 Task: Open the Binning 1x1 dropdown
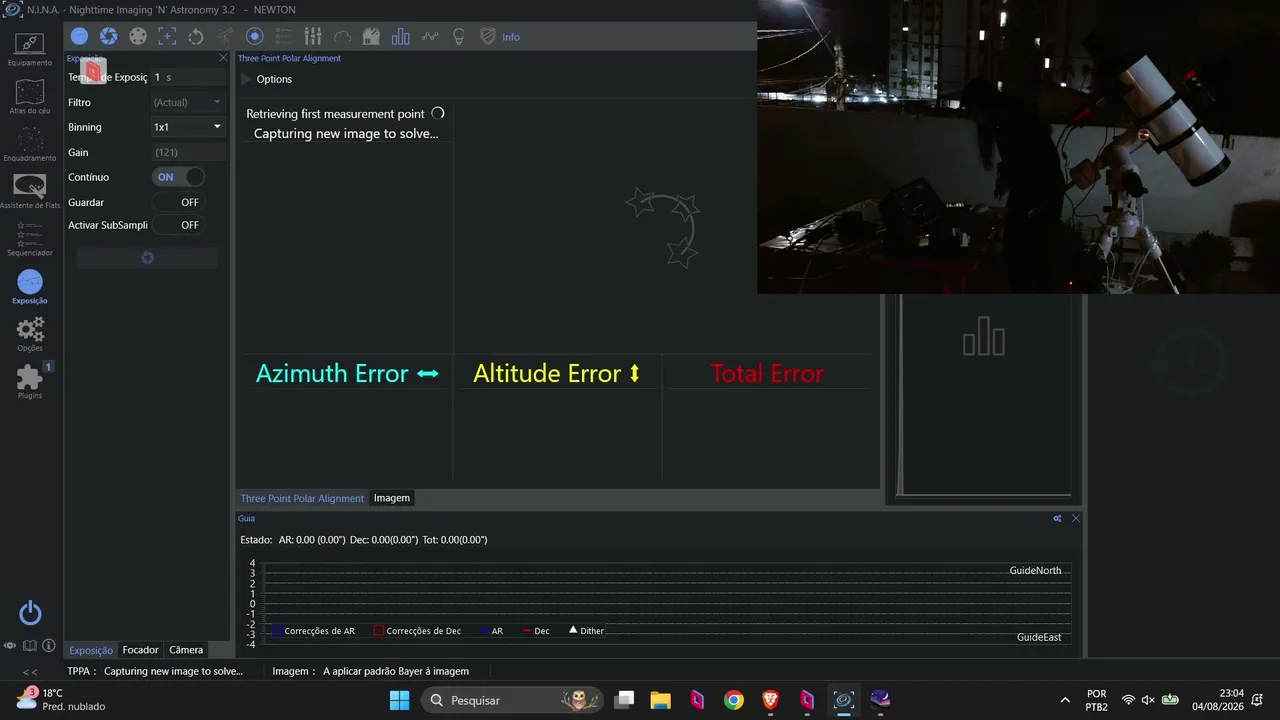tap(188, 127)
